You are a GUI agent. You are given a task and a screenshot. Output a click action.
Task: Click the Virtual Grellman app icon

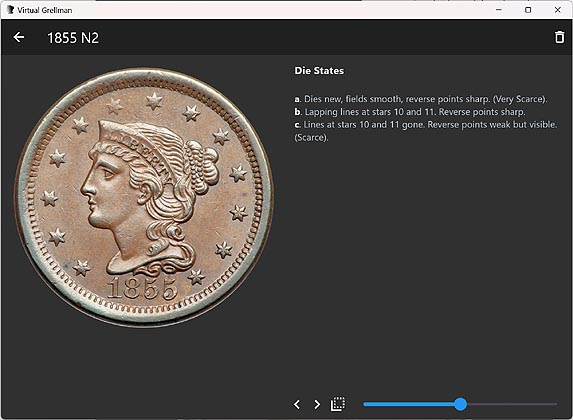tap(10, 10)
